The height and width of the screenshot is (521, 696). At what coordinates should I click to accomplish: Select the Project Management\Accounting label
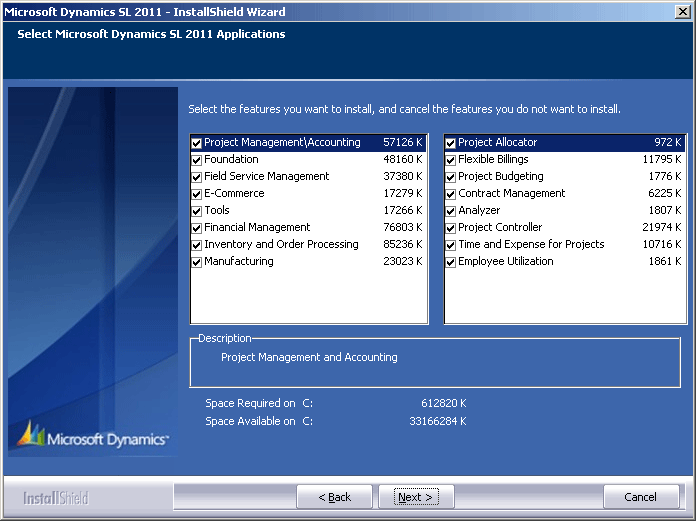[282, 142]
